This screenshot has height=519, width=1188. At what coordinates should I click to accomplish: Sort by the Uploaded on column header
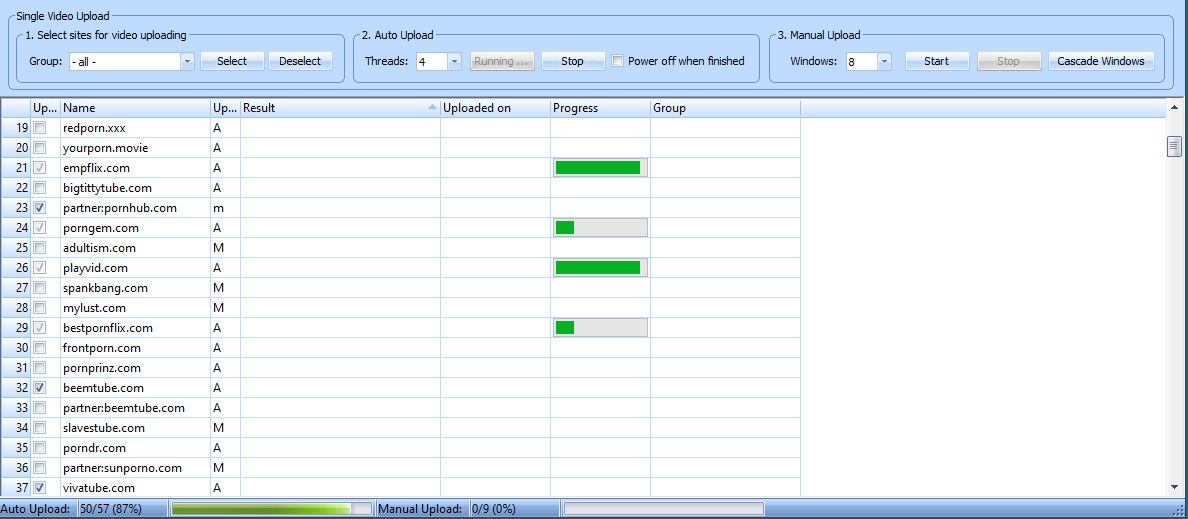click(496, 108)
